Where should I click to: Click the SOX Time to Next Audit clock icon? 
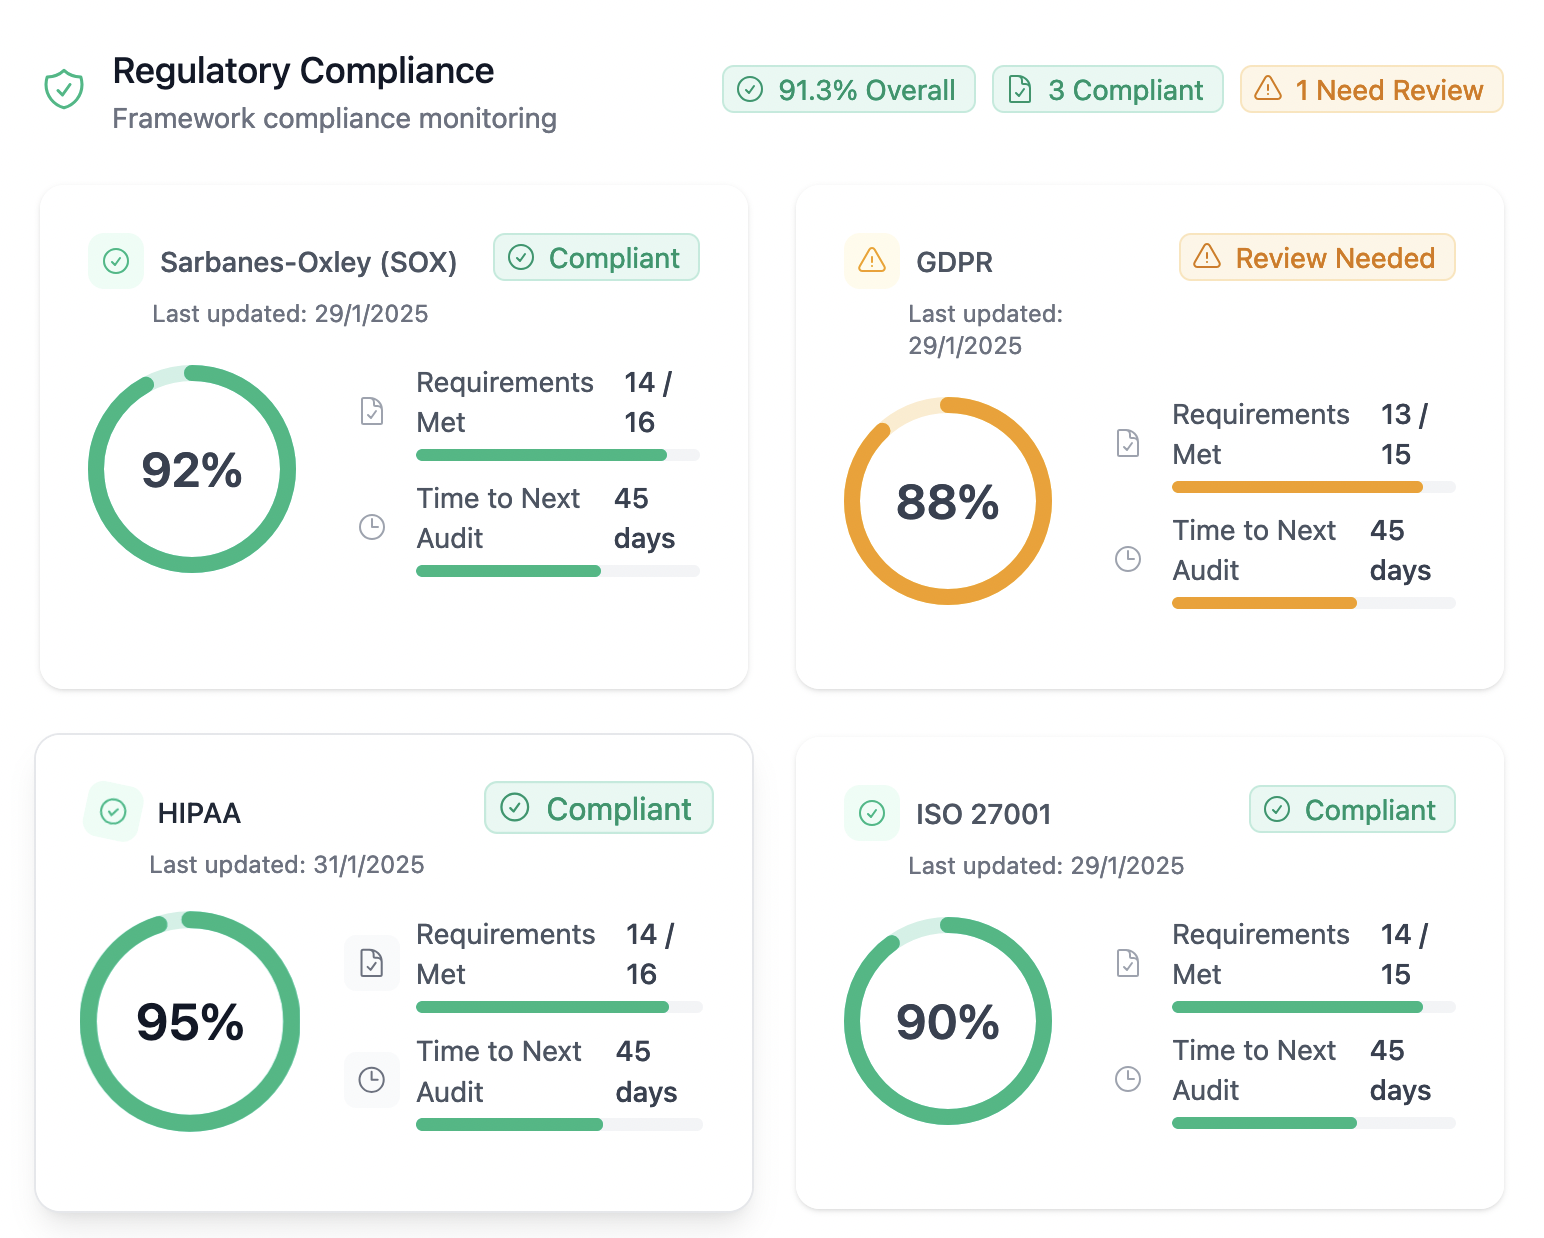[372, 527]
